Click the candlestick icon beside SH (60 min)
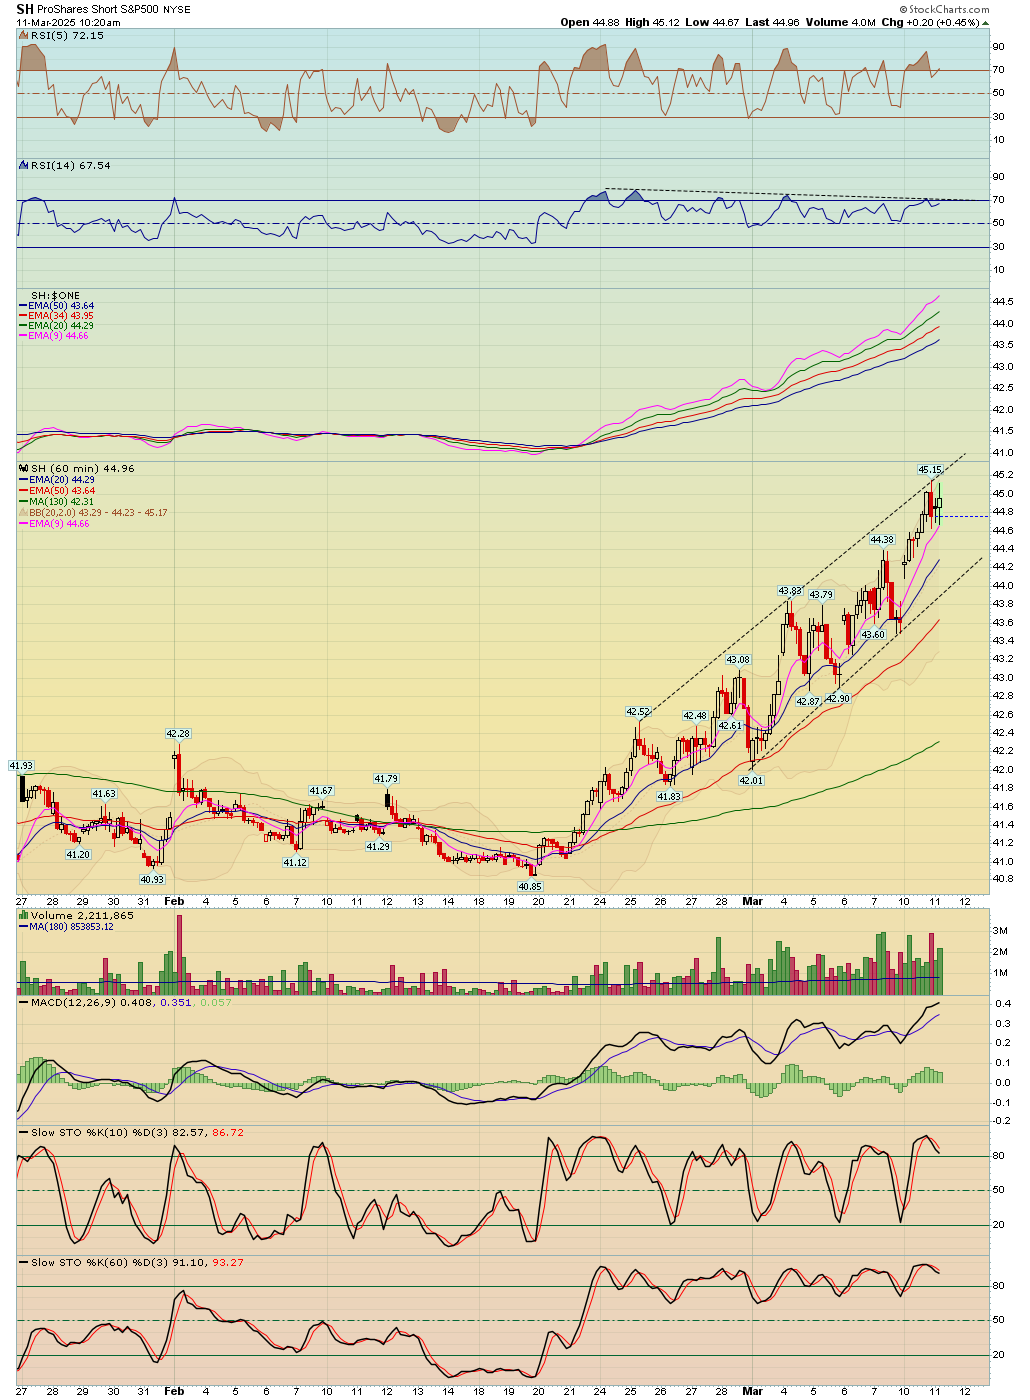Screen dimensions: 1030x1400 pyautogui.click(x=24, y=468)
